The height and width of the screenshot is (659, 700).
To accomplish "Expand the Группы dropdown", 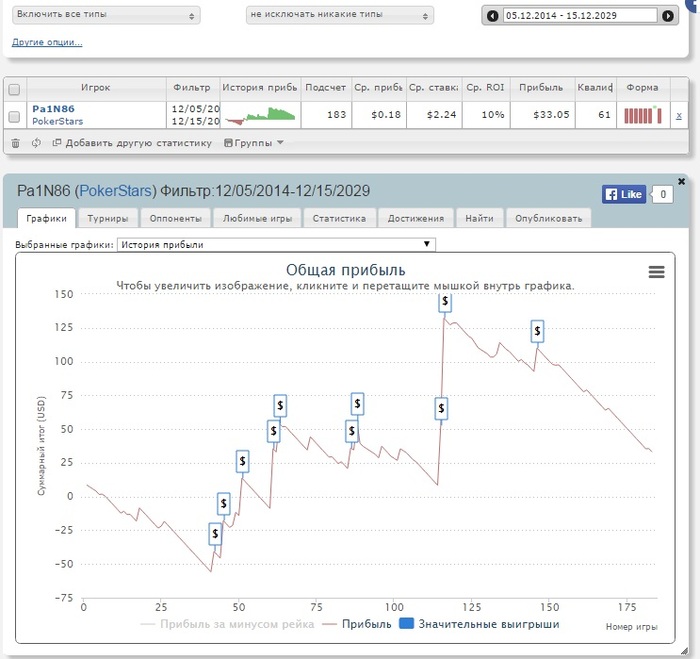I will (x=254, y=143).
